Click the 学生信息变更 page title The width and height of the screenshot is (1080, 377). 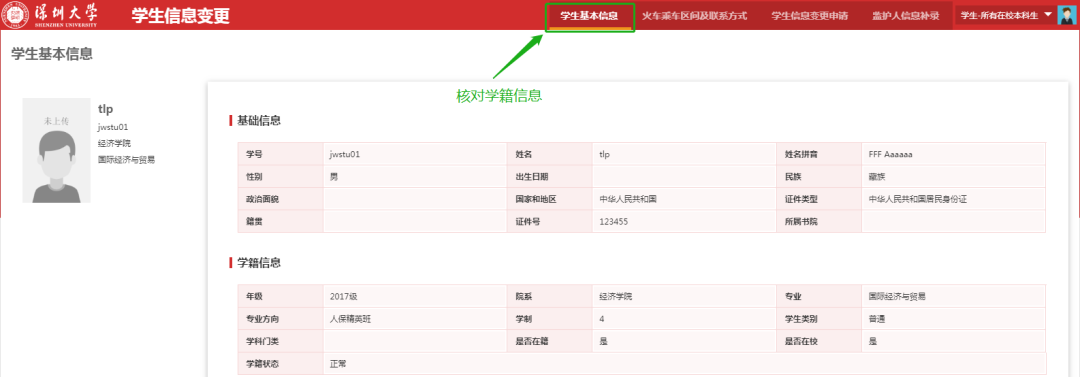(x=180, y=16)
